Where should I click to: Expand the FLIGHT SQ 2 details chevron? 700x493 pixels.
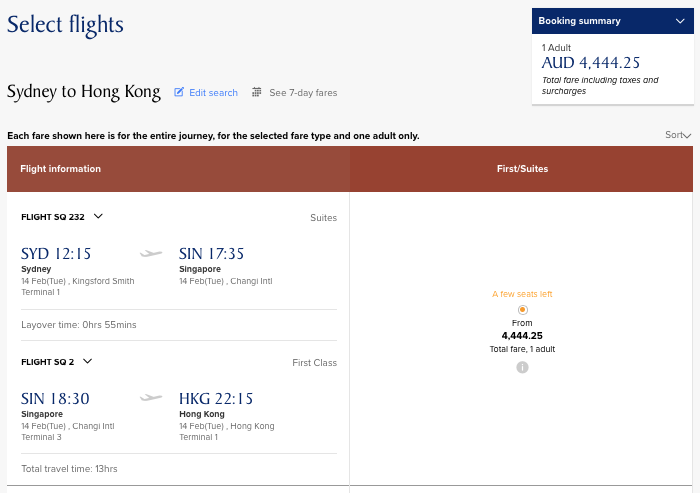point(88,362)
